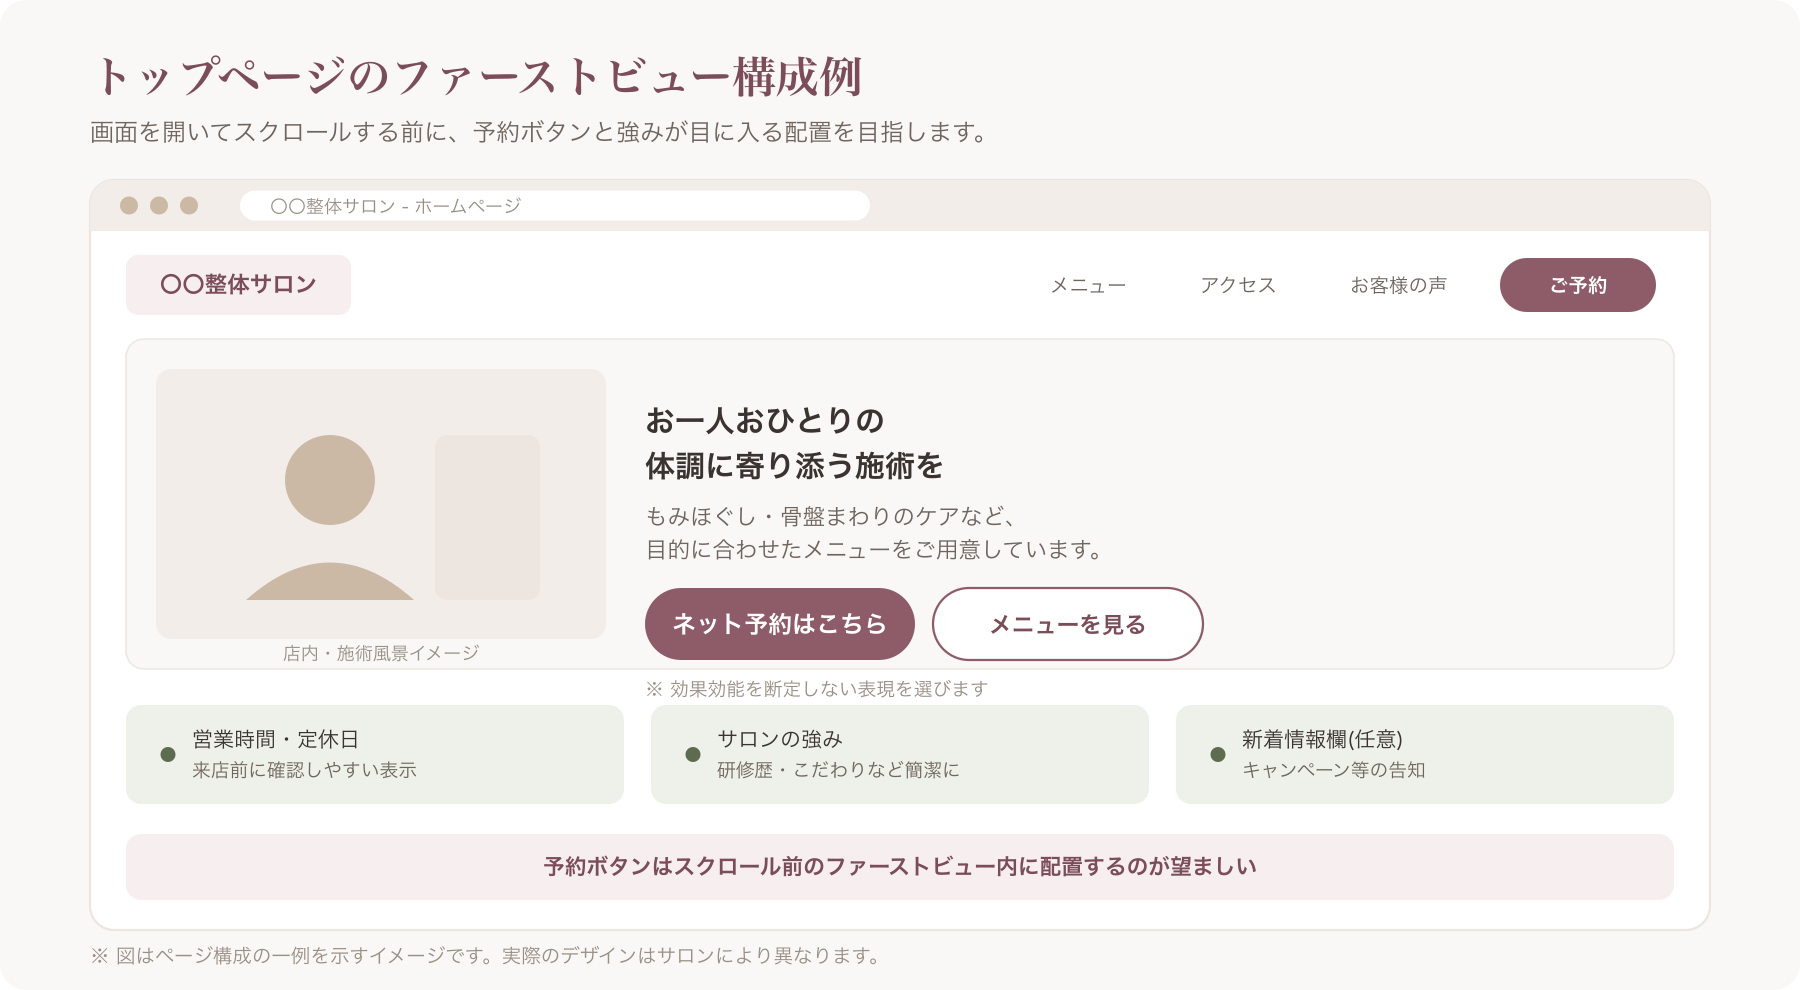Click the green bullet beside 営業時間・定休日
This screenshot has height=990, width=1800.
[168, 755]
